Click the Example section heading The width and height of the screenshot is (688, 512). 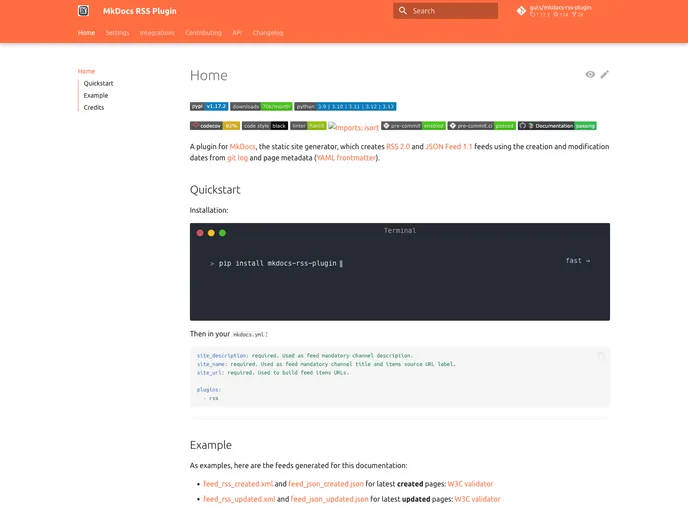[x=211, y=445]
